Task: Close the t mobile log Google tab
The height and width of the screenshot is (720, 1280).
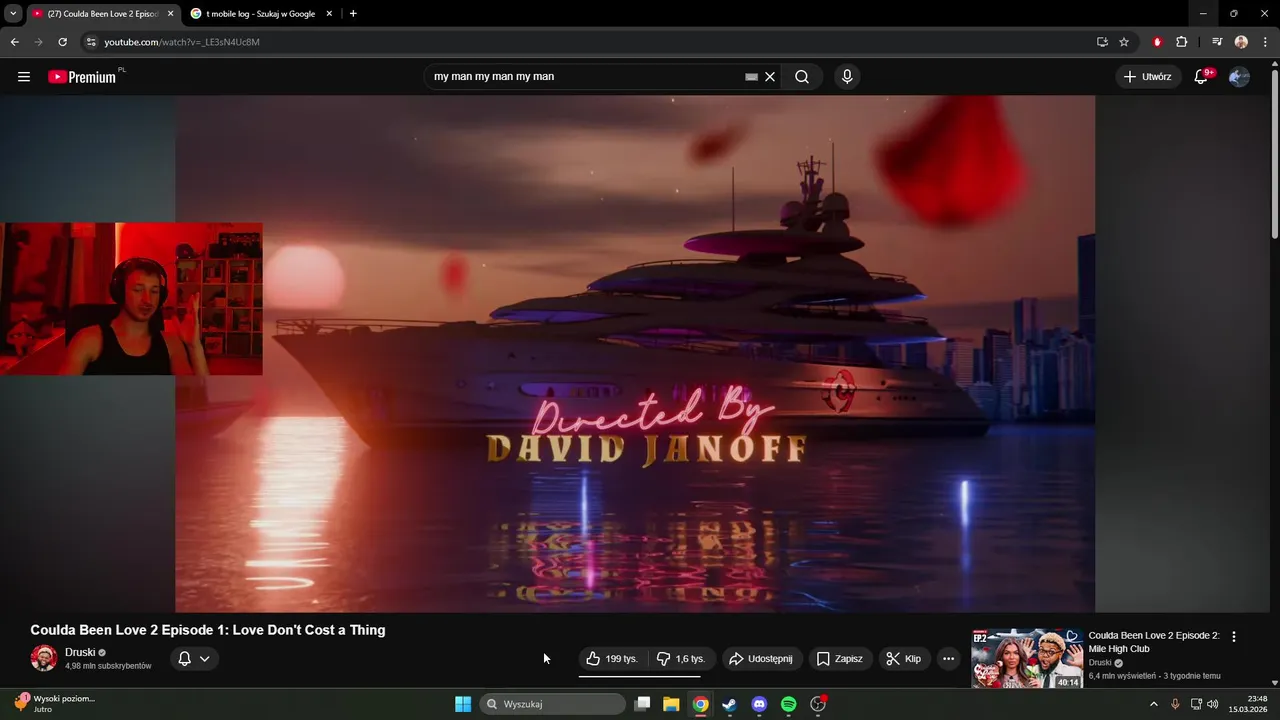Action: [329, 14]
